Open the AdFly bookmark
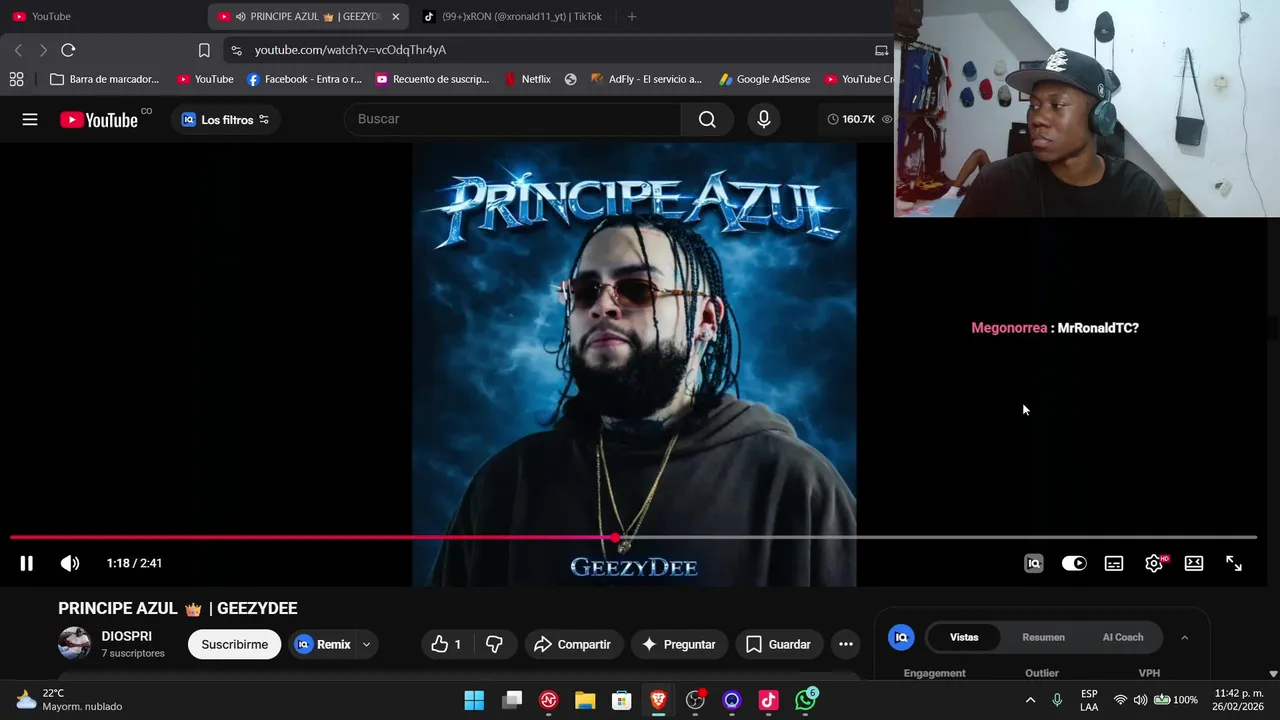This screenshot has width=1280, height=720. click(646, 79)
